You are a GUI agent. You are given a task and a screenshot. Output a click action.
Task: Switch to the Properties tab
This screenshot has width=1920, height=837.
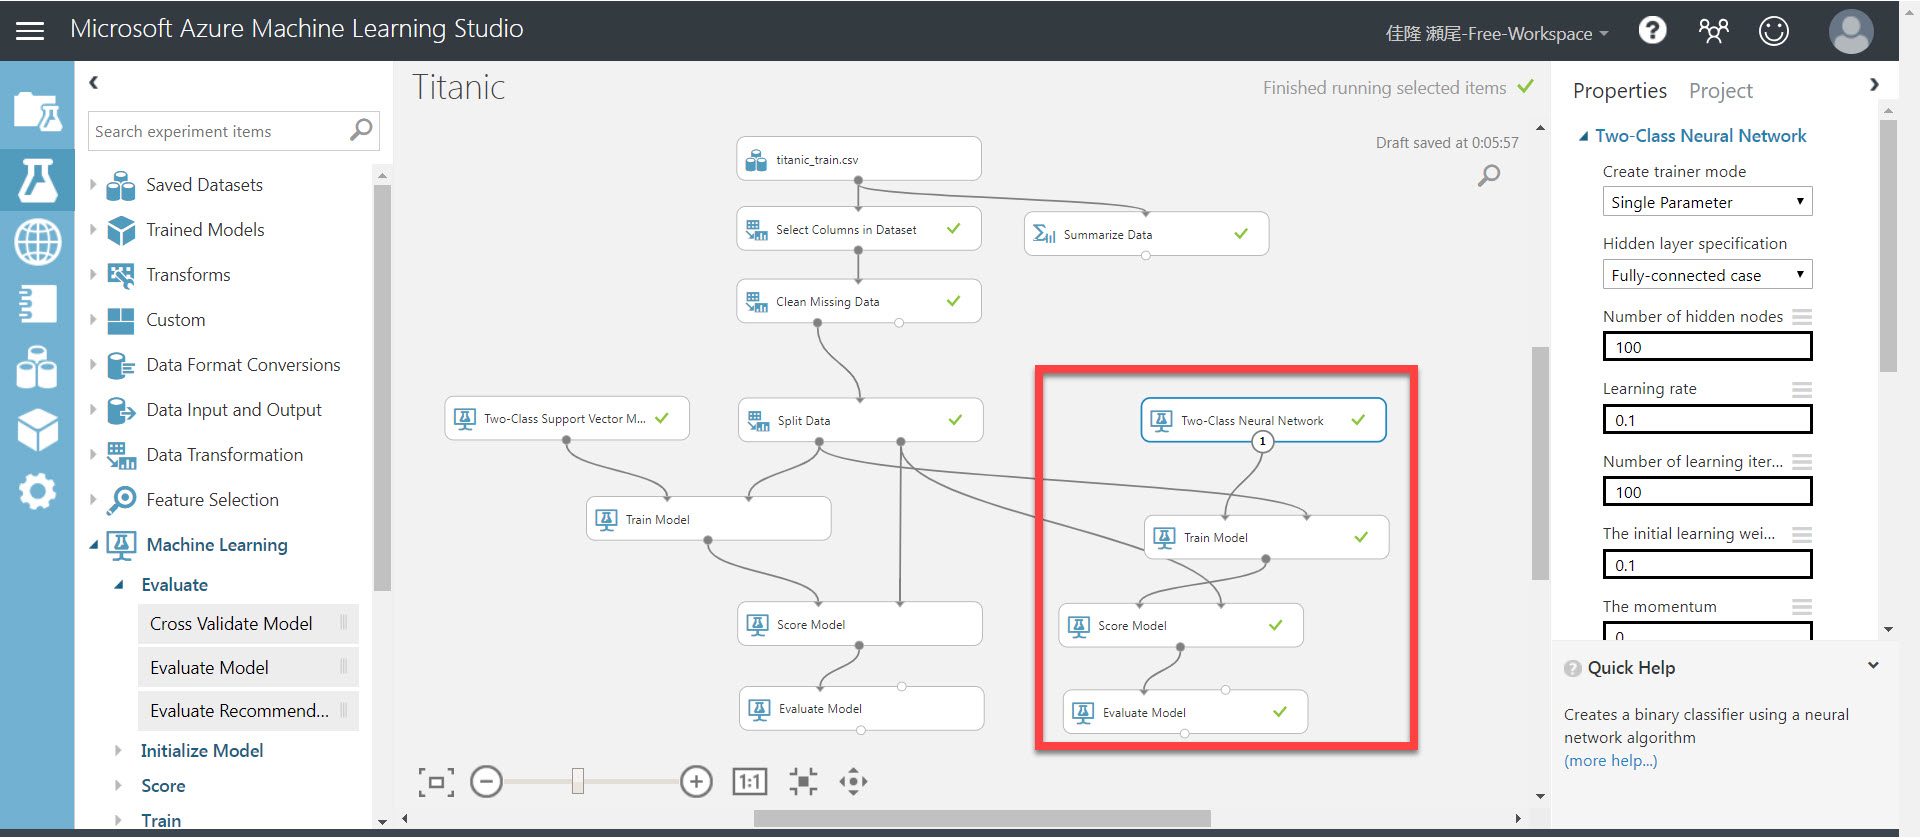coord(1619,91)
